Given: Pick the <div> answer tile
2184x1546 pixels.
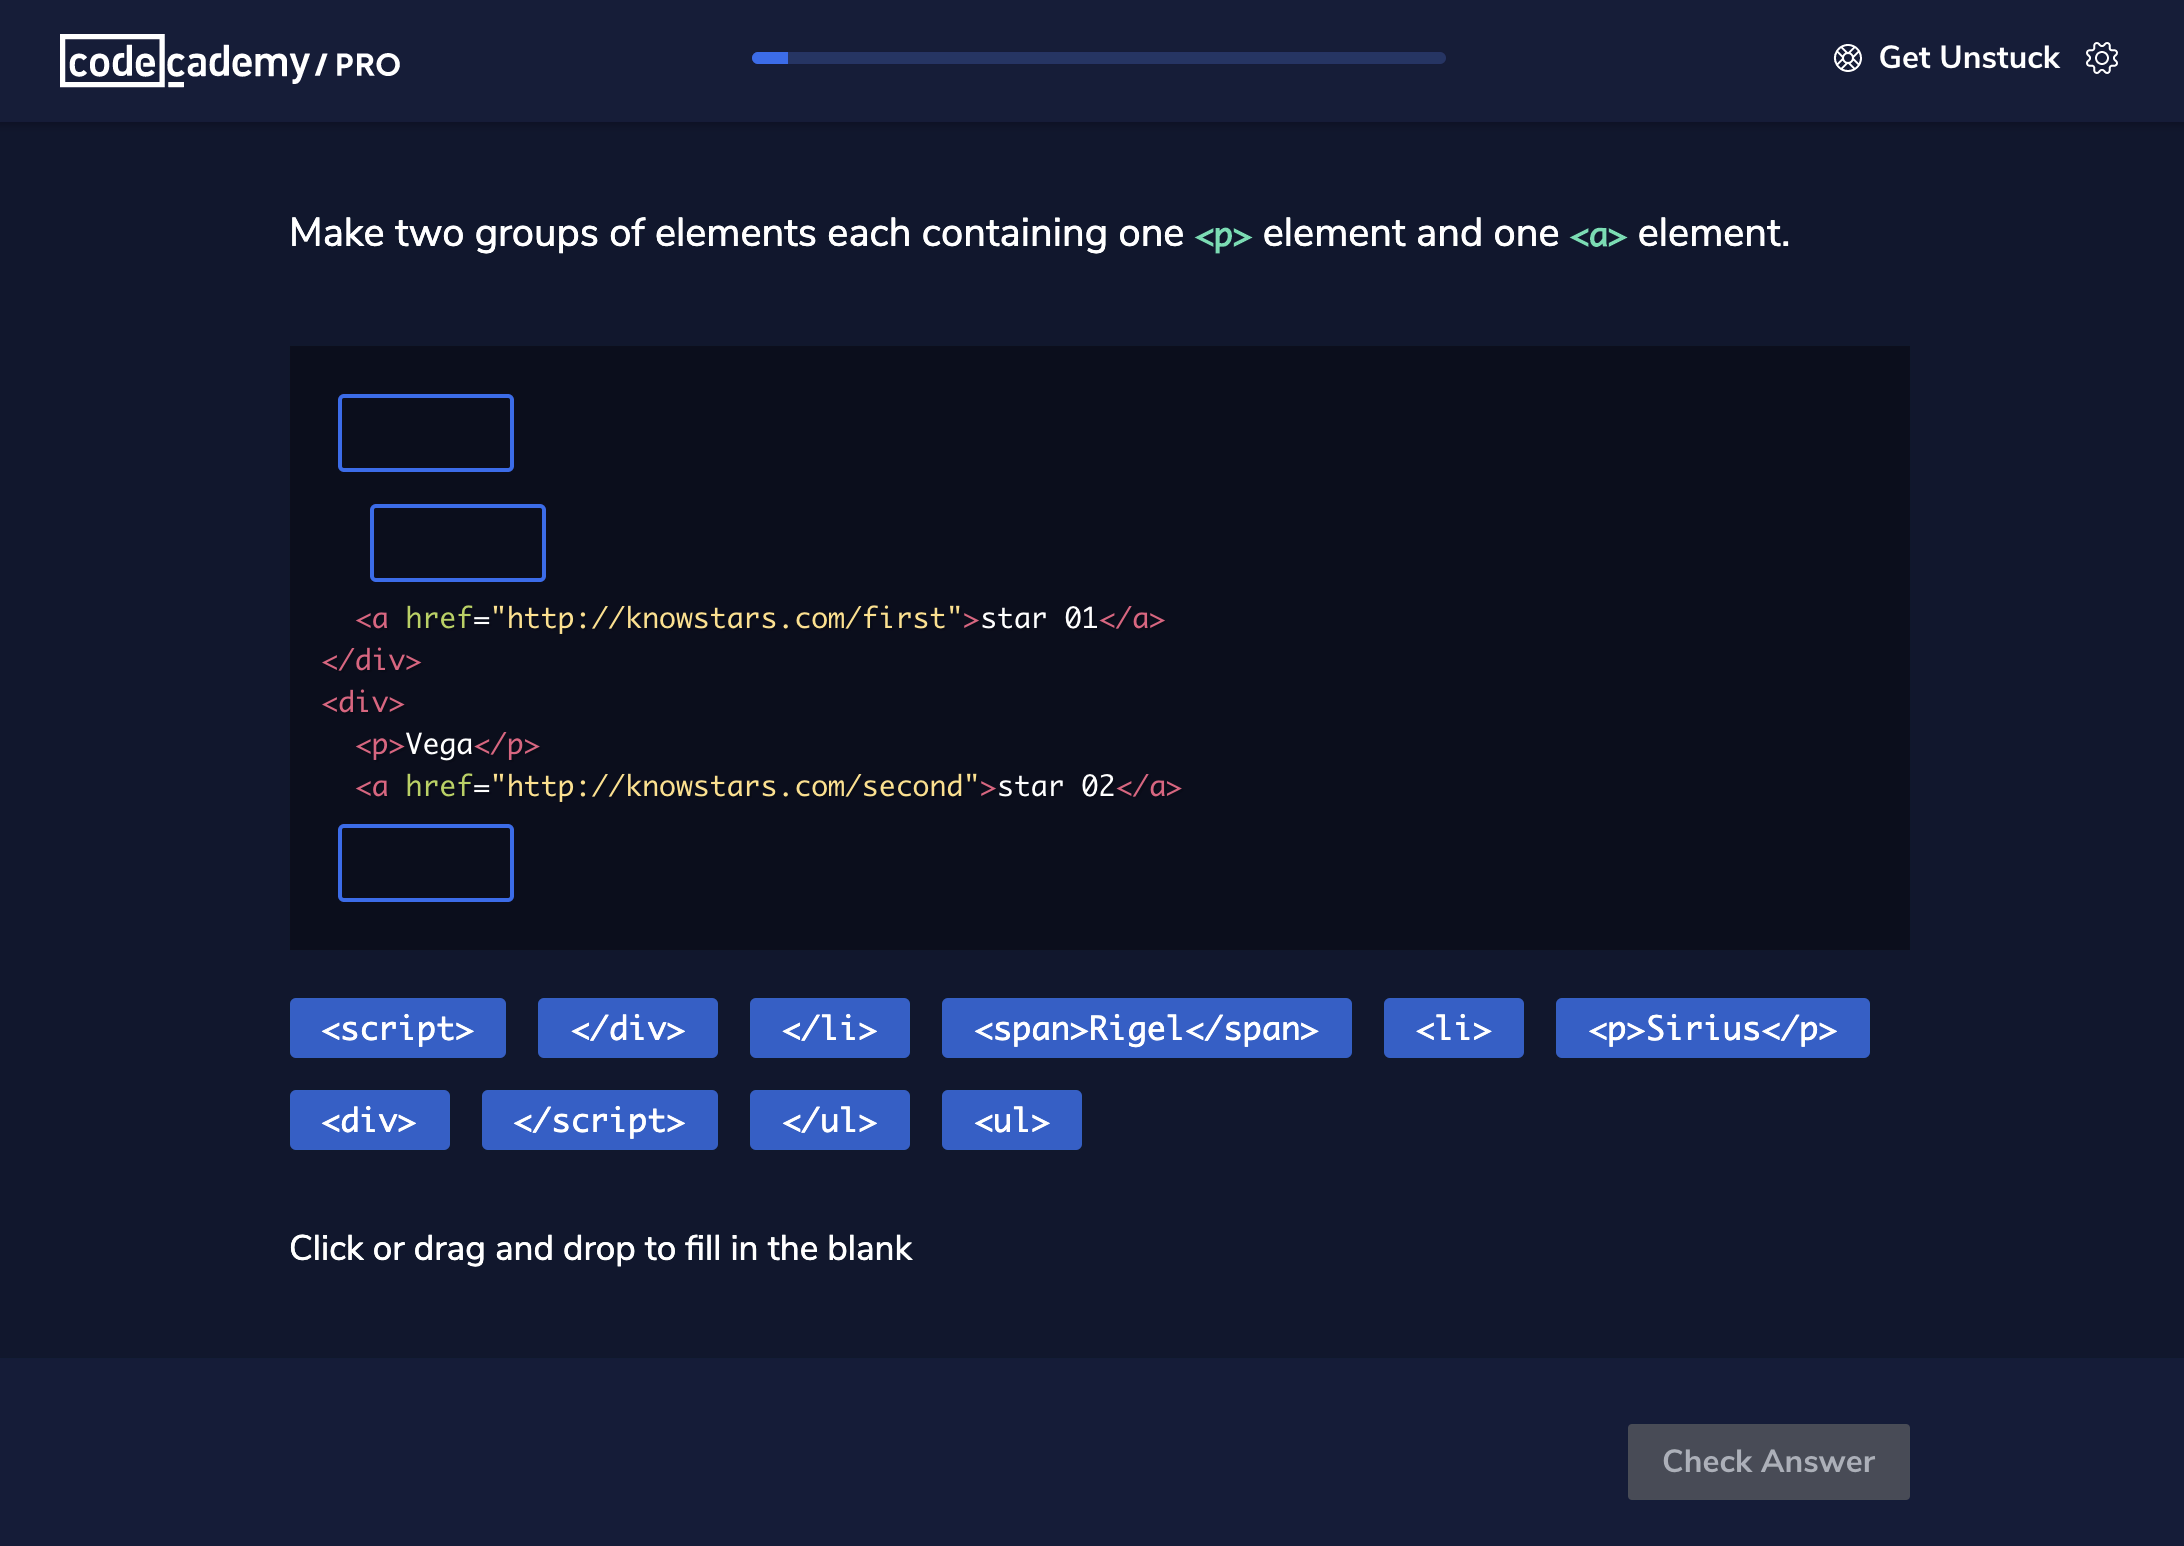Looking at the screenshot, I should (370, 1120).
